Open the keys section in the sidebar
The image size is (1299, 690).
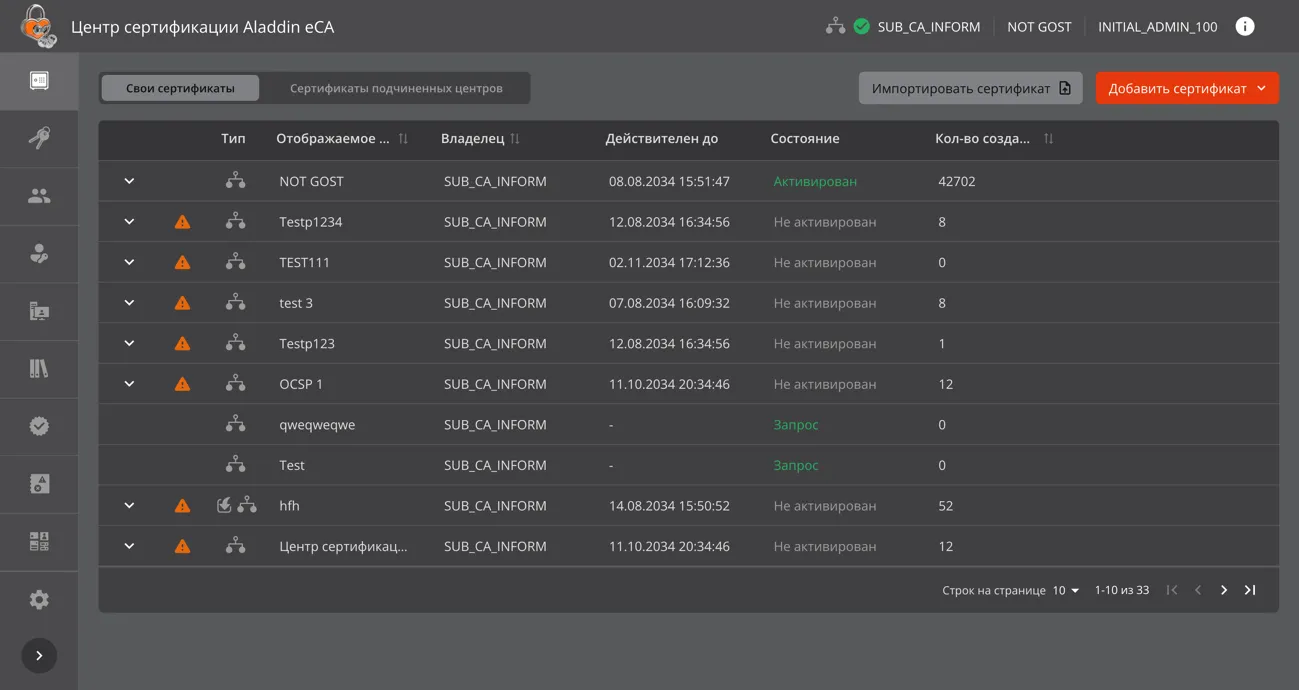tap(39, 138)
